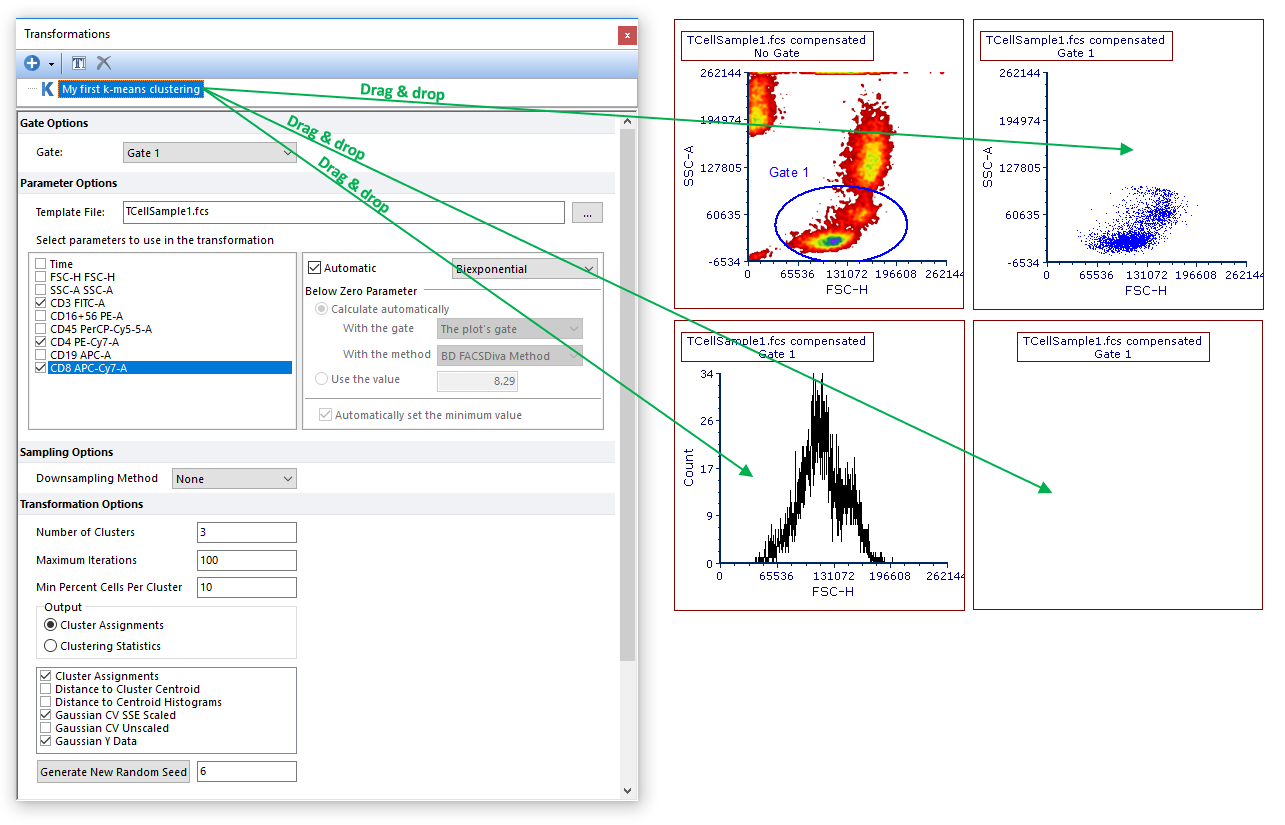
Task: Click the Template File browse button
Action: pos(587,212)
